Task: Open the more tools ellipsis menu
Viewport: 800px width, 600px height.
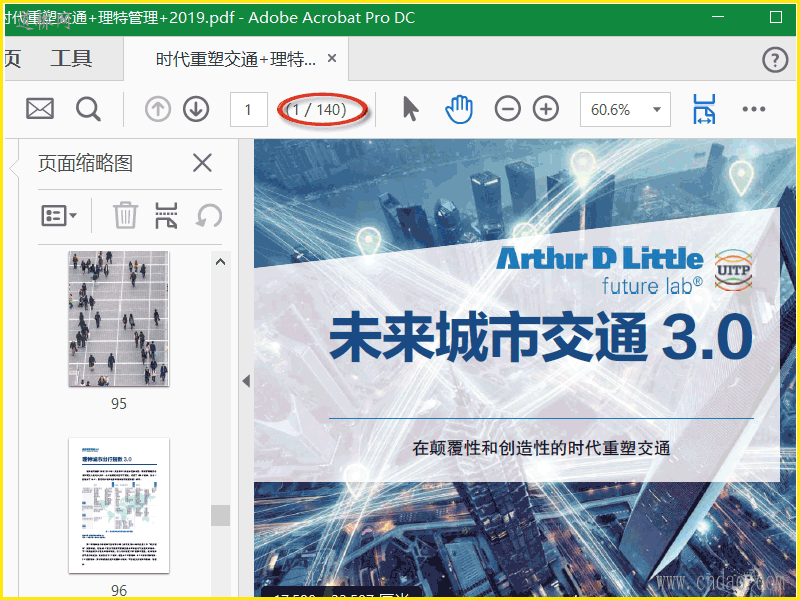Action: (x=754, y=109)
